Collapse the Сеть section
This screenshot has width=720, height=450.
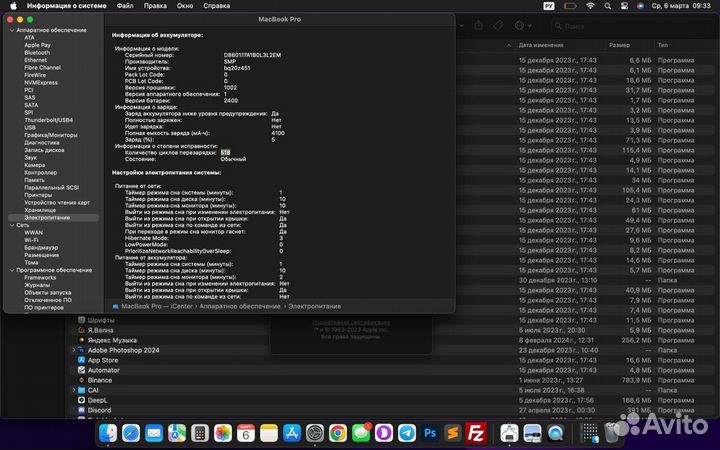coord(12,225)
